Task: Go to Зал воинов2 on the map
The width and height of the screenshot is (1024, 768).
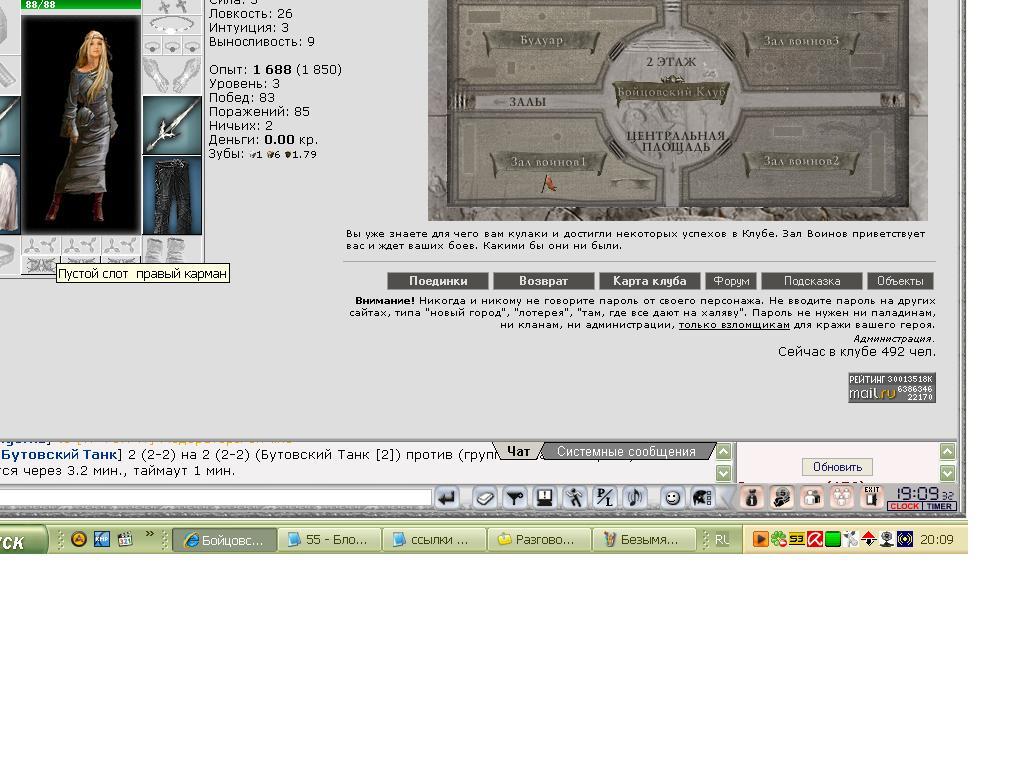Action: [x=801, y=161]
